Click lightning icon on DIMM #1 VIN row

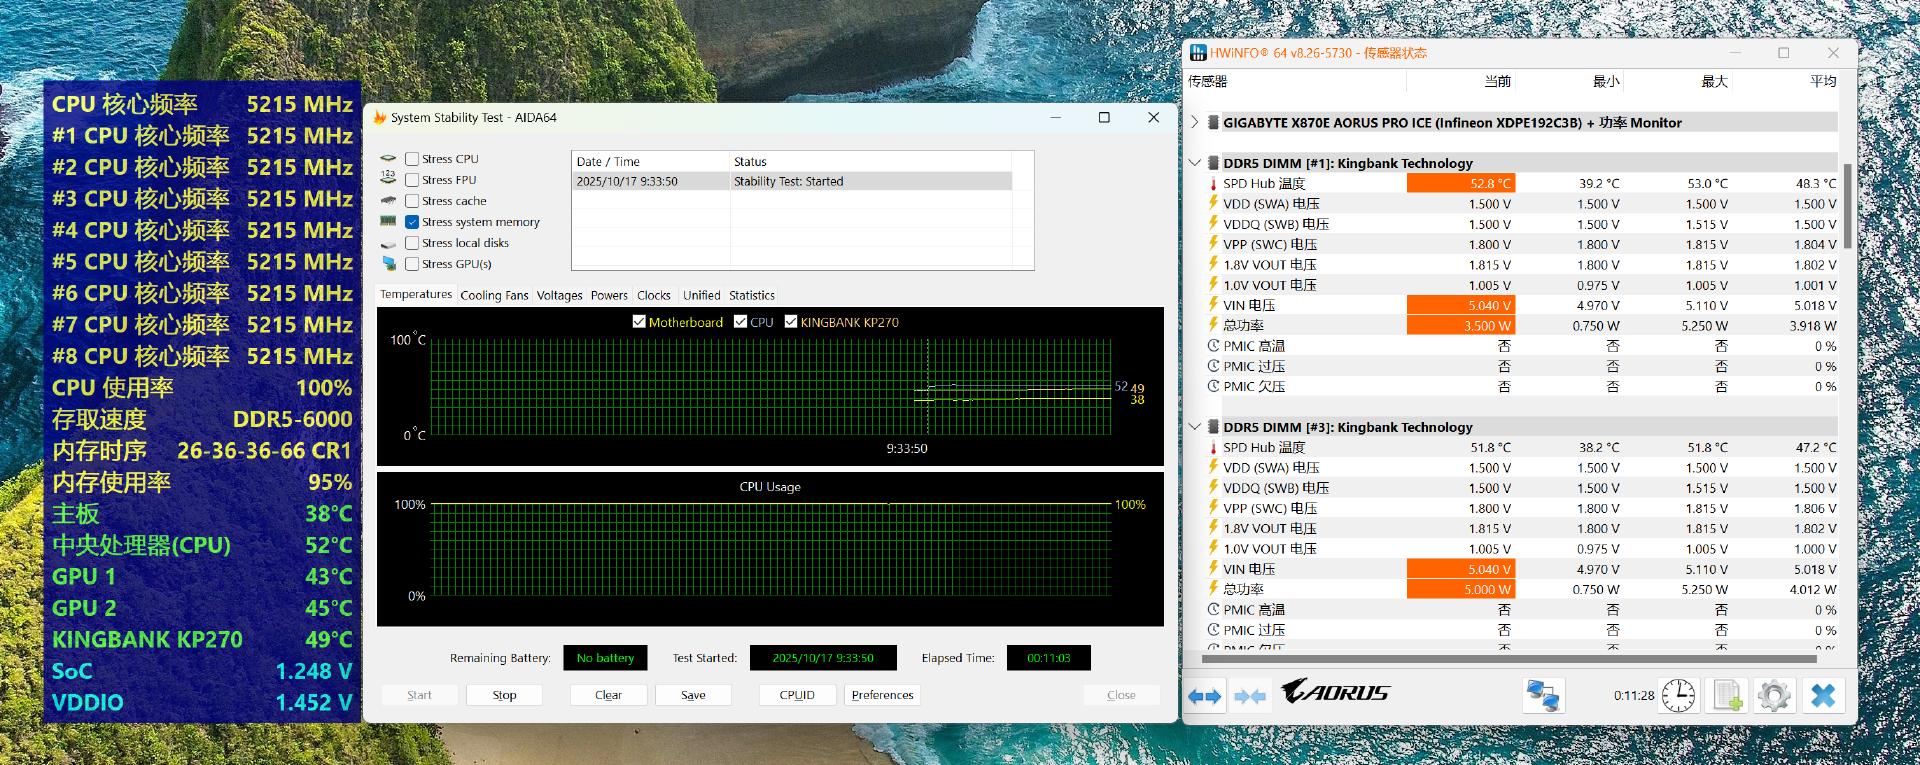pos(1213,305)
